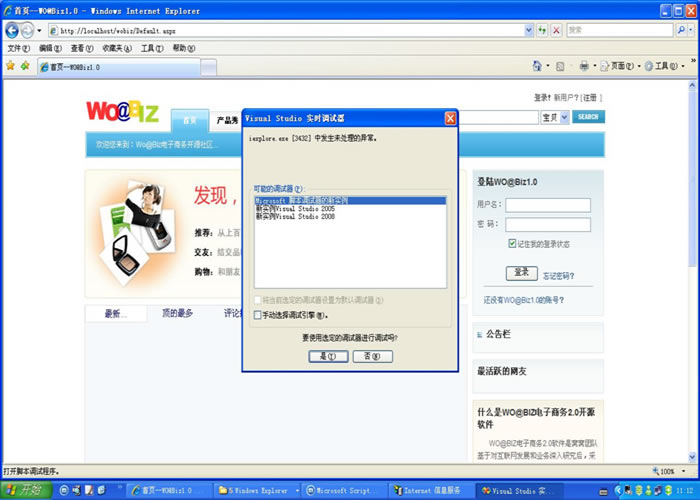Image resolution: width=700 pixels, height=500 pixels.
Task: Expand the command bar overflow chevron
Action: coord(693,60)
